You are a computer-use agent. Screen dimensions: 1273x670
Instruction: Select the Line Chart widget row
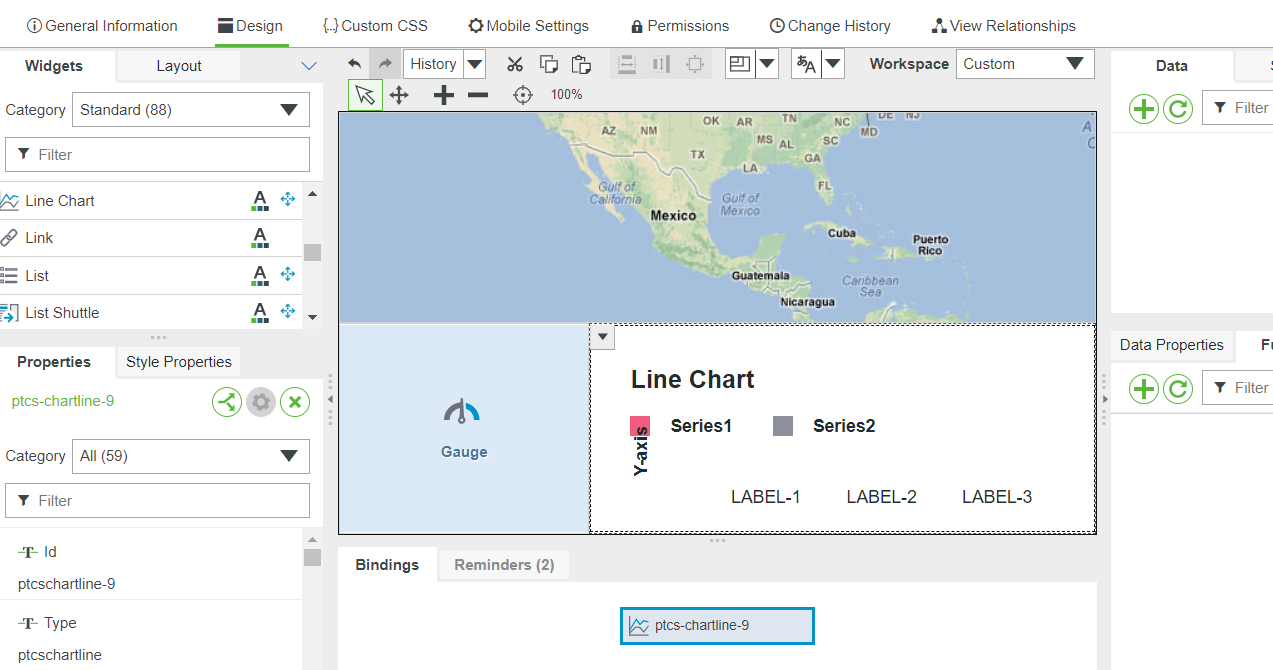(x=151, y=201)
